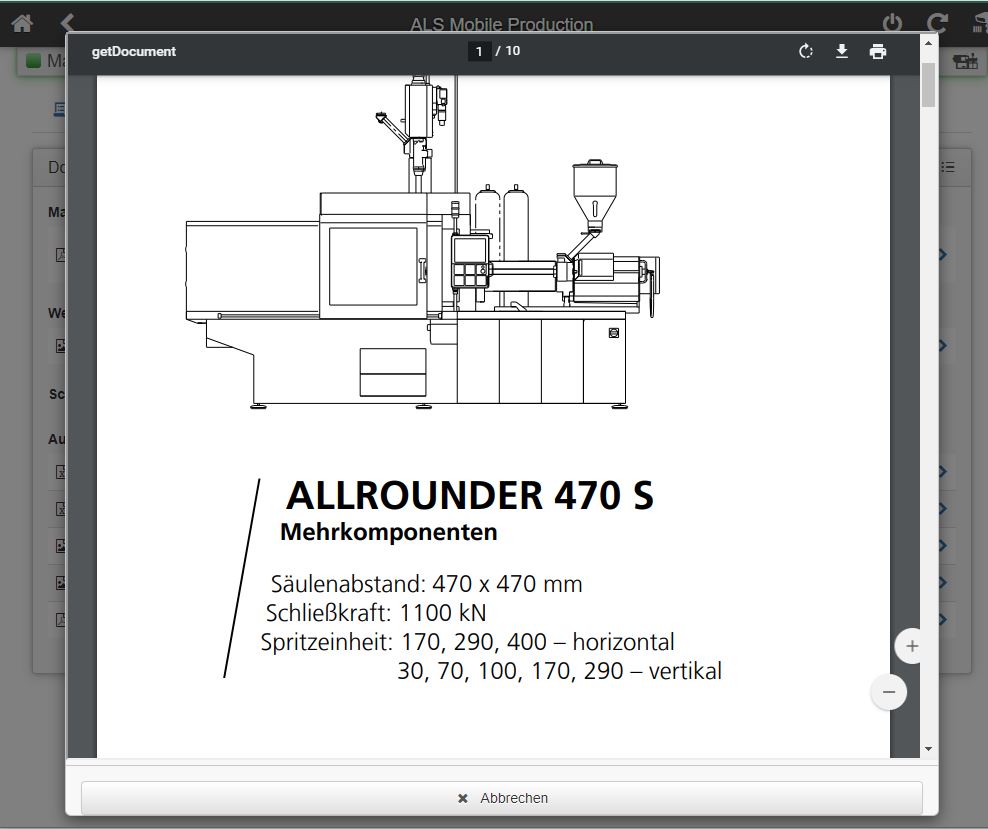Click the '30, 70, 100, 170, 290 – vertikal' line
This screenshot has height=829, width=988.
[x=560, y=671]
